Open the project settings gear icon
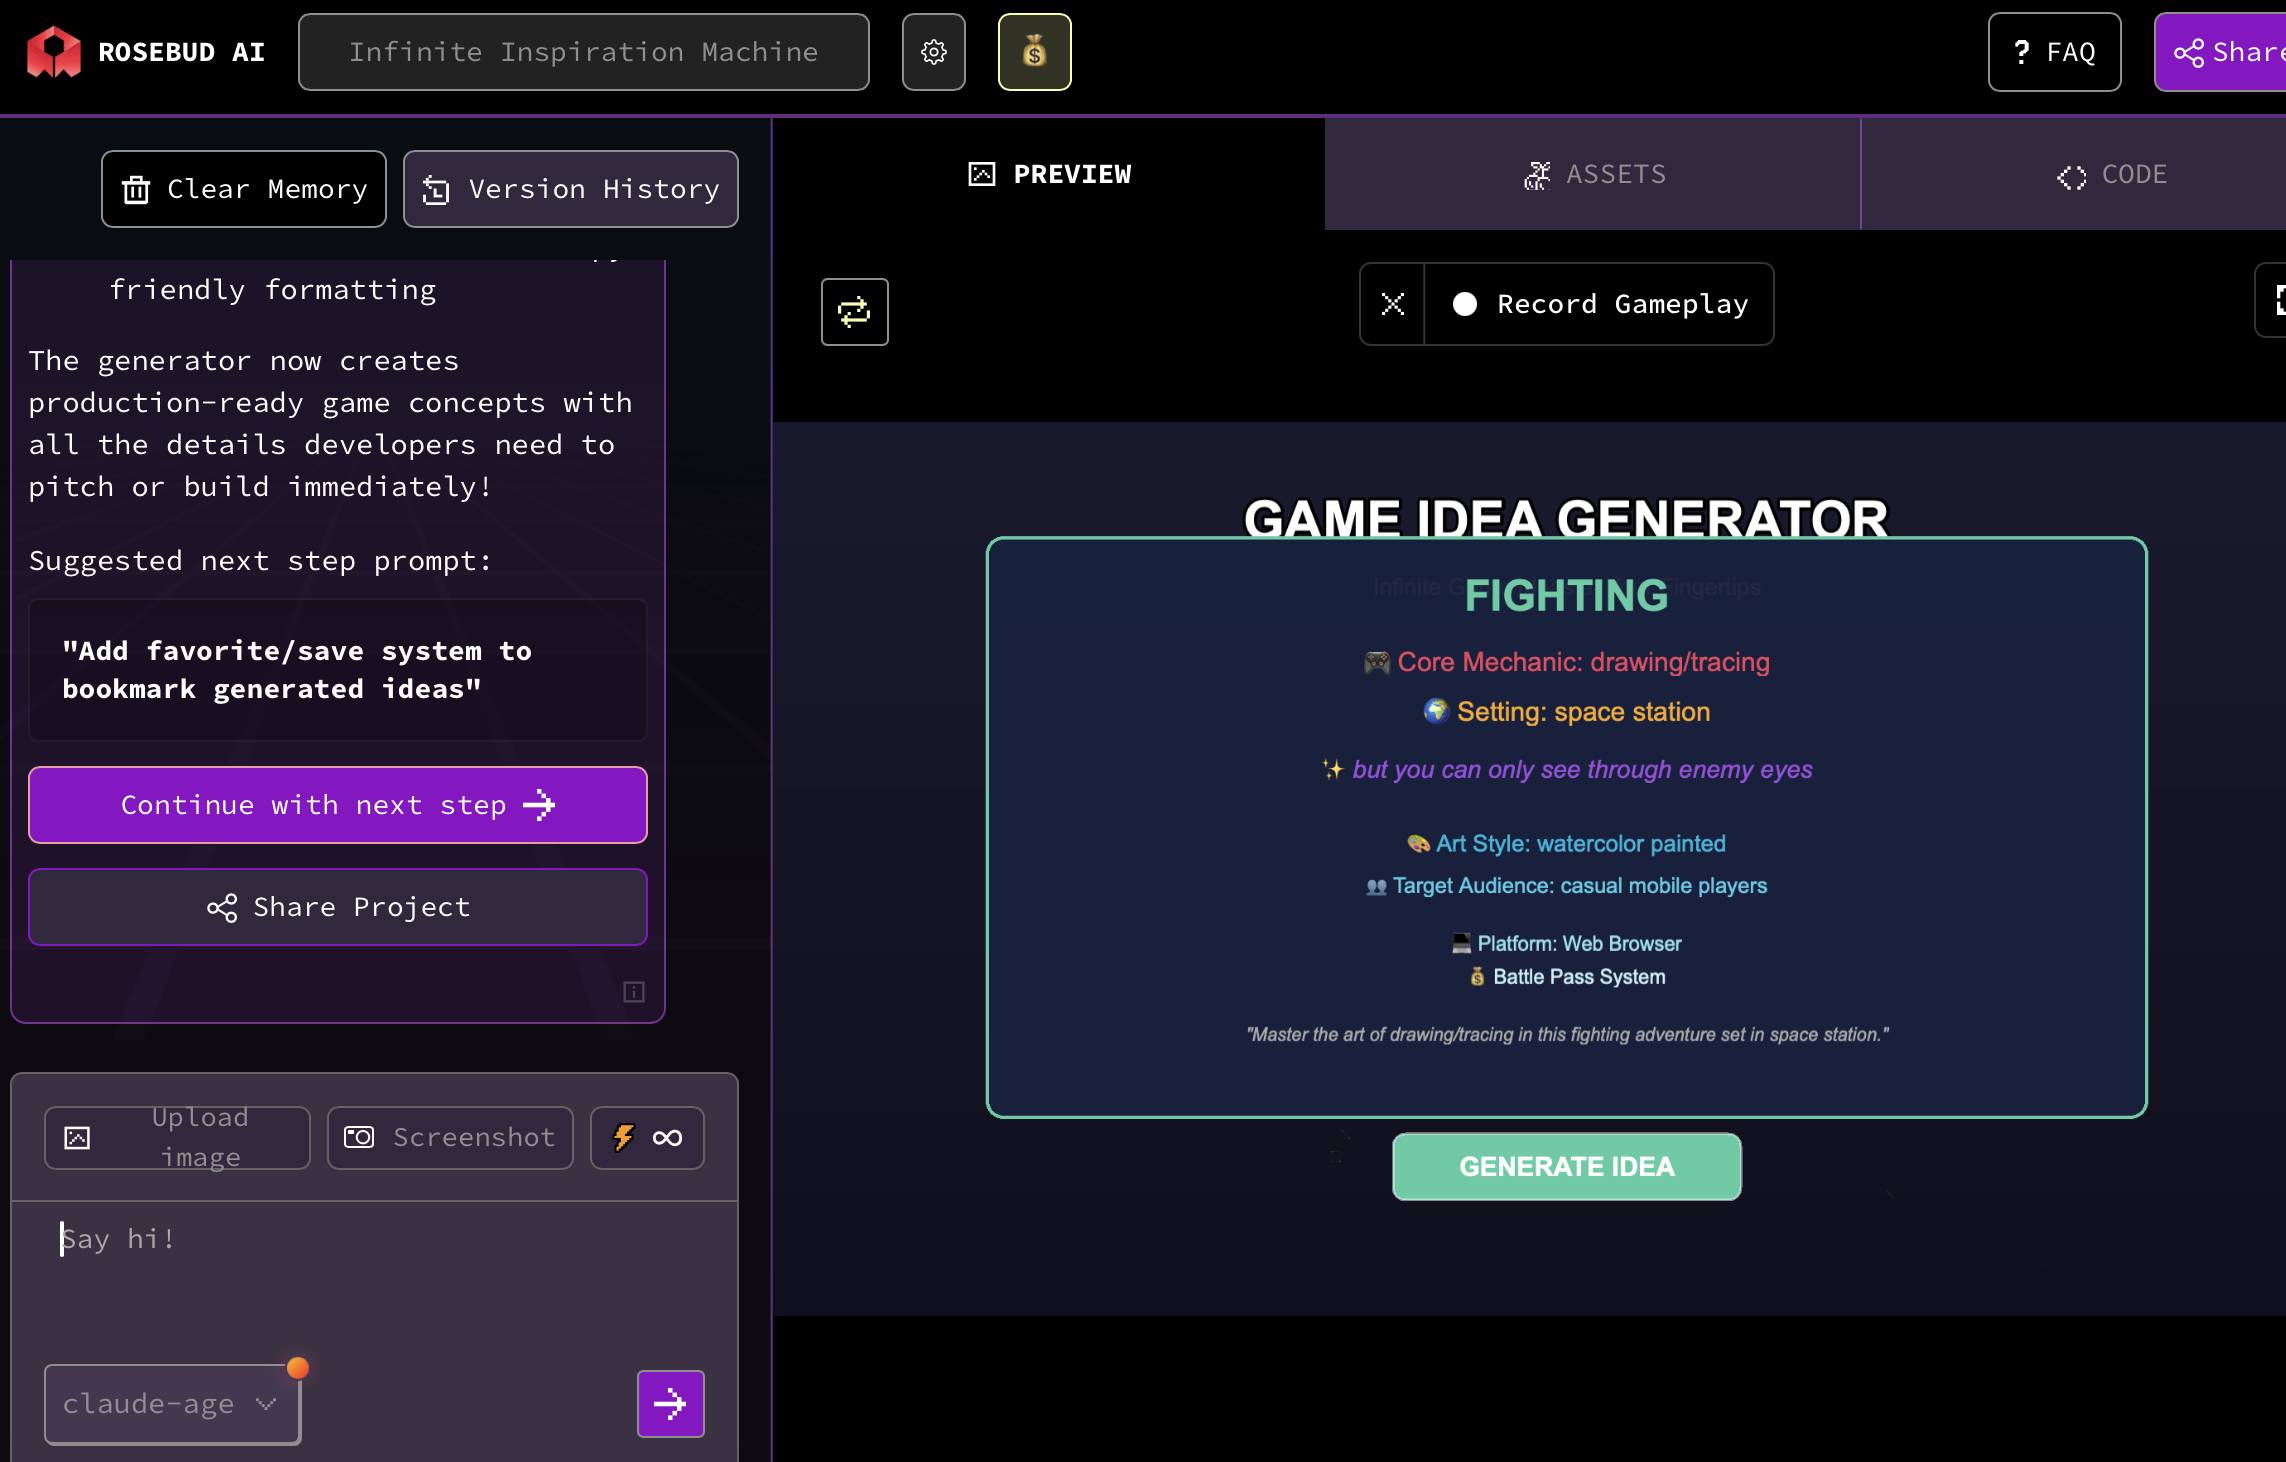 pyautogui.click(x=933, y=52)
